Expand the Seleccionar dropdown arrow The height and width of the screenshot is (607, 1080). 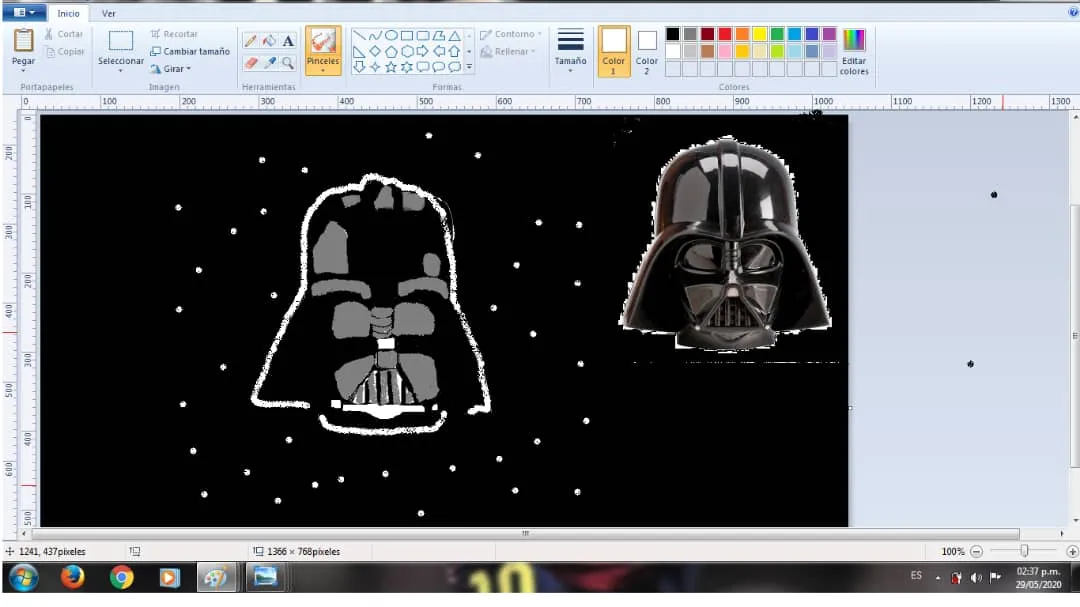click(x=121, y=70)
